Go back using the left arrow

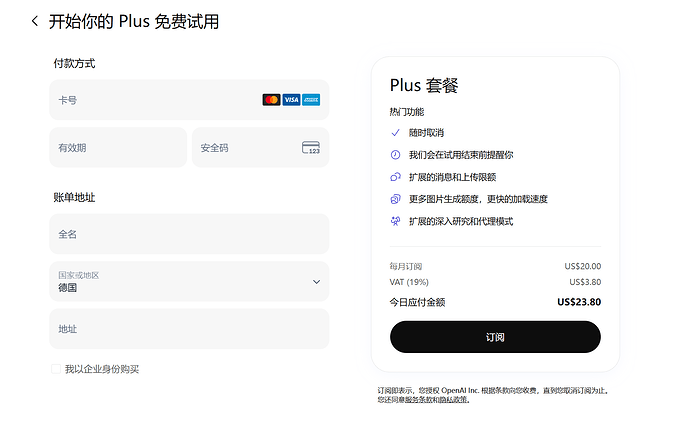[35, 21]
